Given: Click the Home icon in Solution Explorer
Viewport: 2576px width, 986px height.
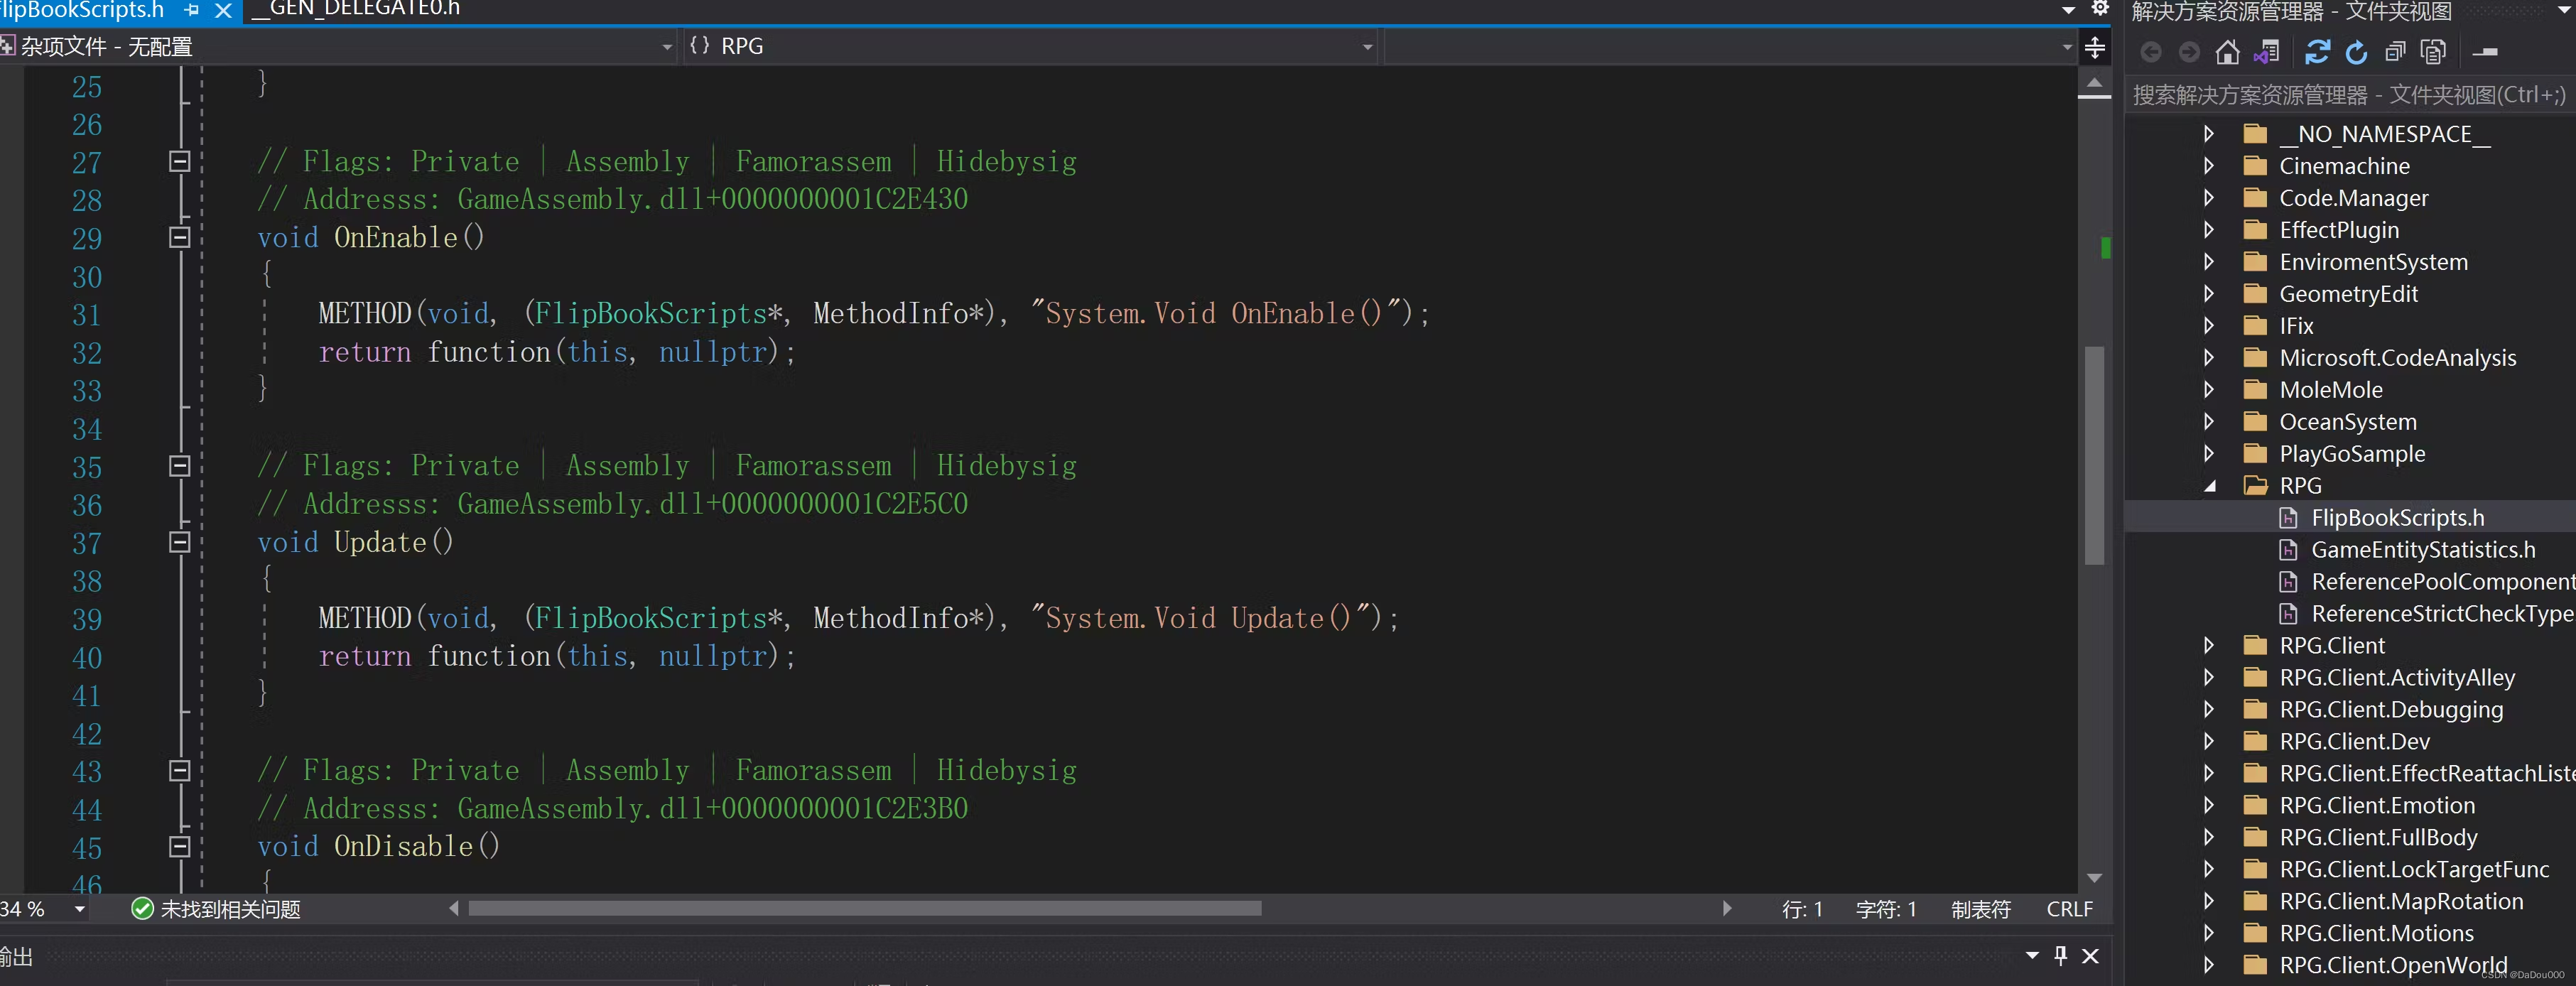Looking at the screenshot, I should coord(2227,52).
